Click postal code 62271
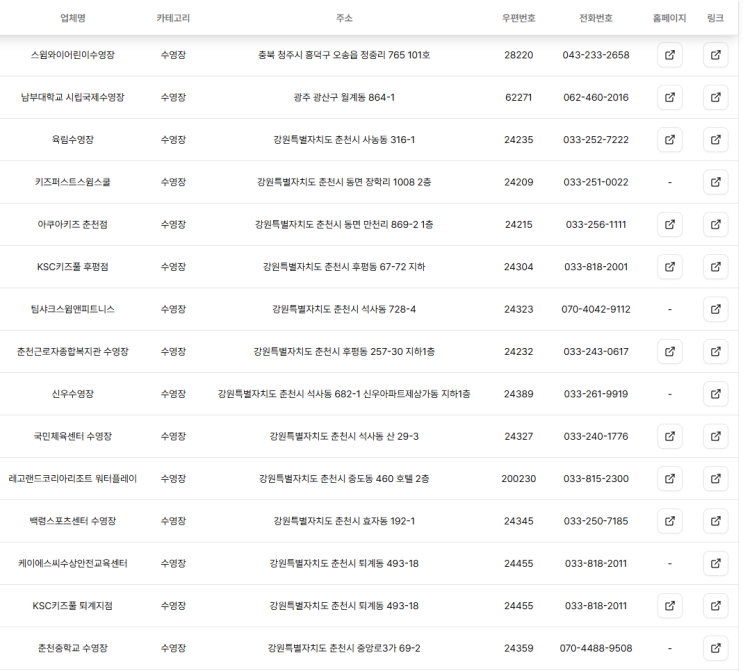The width and height of the screenshot is (743, 671). 518,97
